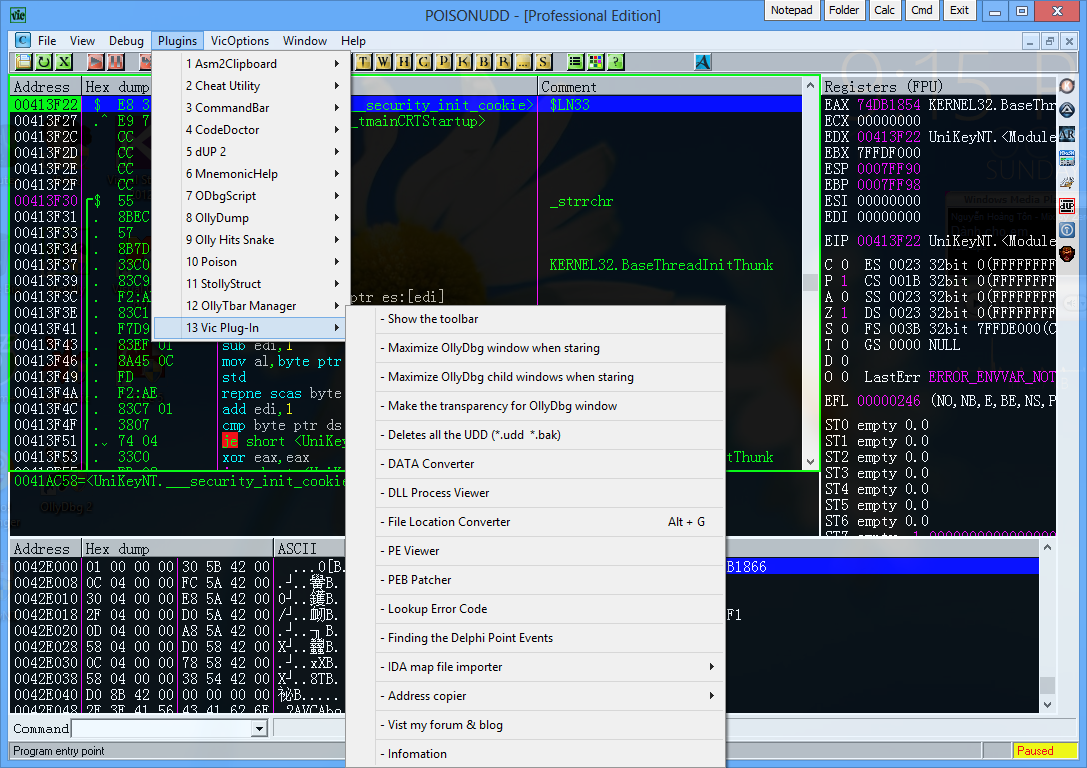This screenshot has width=1087, height=768.
Task: Open the R (References) toolbar button
Action: [504, 62]
